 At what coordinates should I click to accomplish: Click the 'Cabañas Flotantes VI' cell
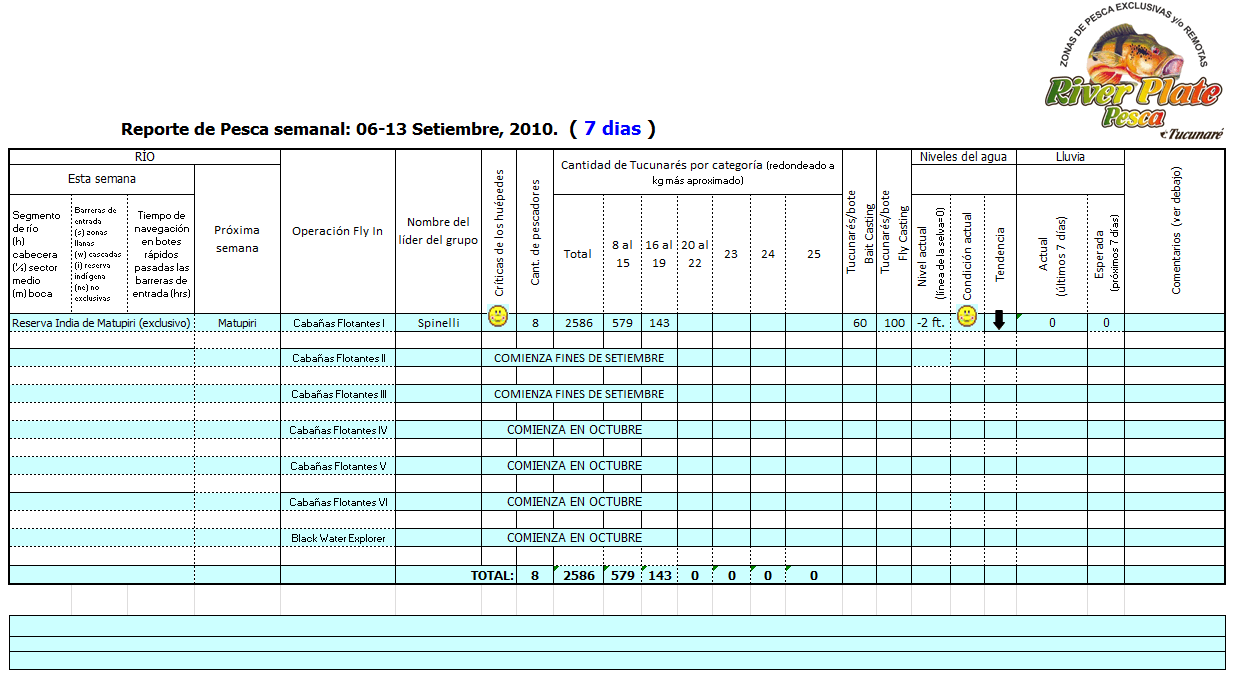pos(338,502)
